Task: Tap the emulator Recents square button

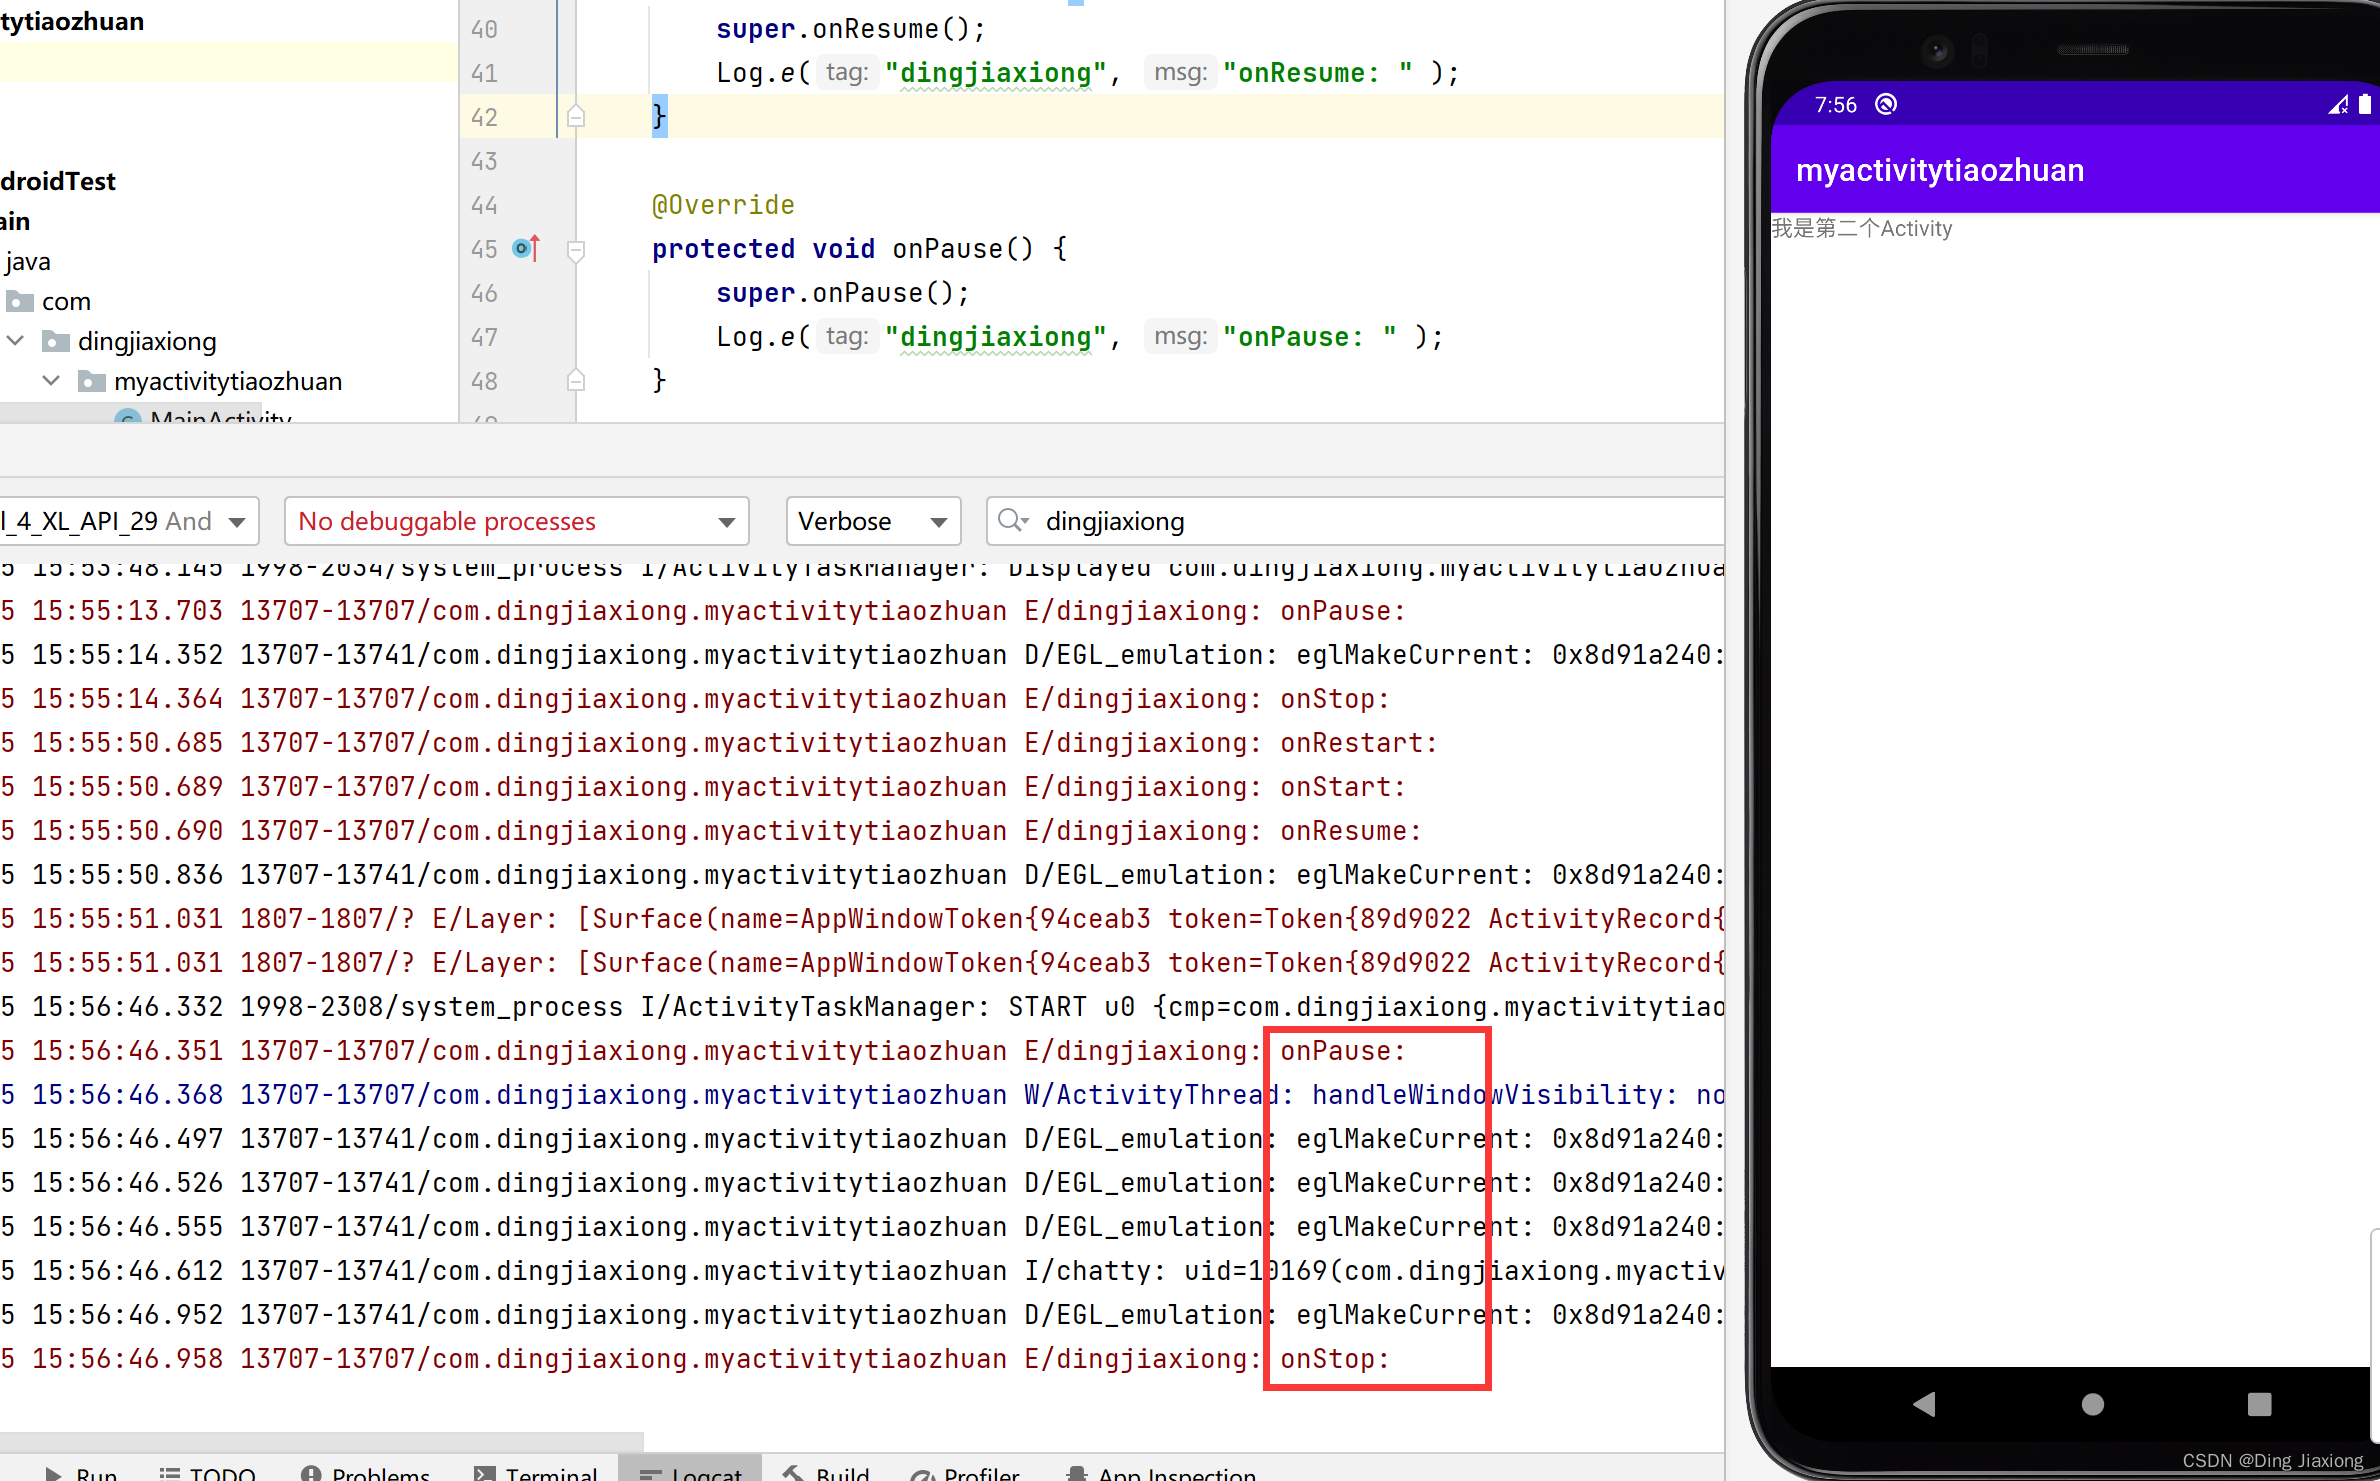Action: pos(2260,1404)
